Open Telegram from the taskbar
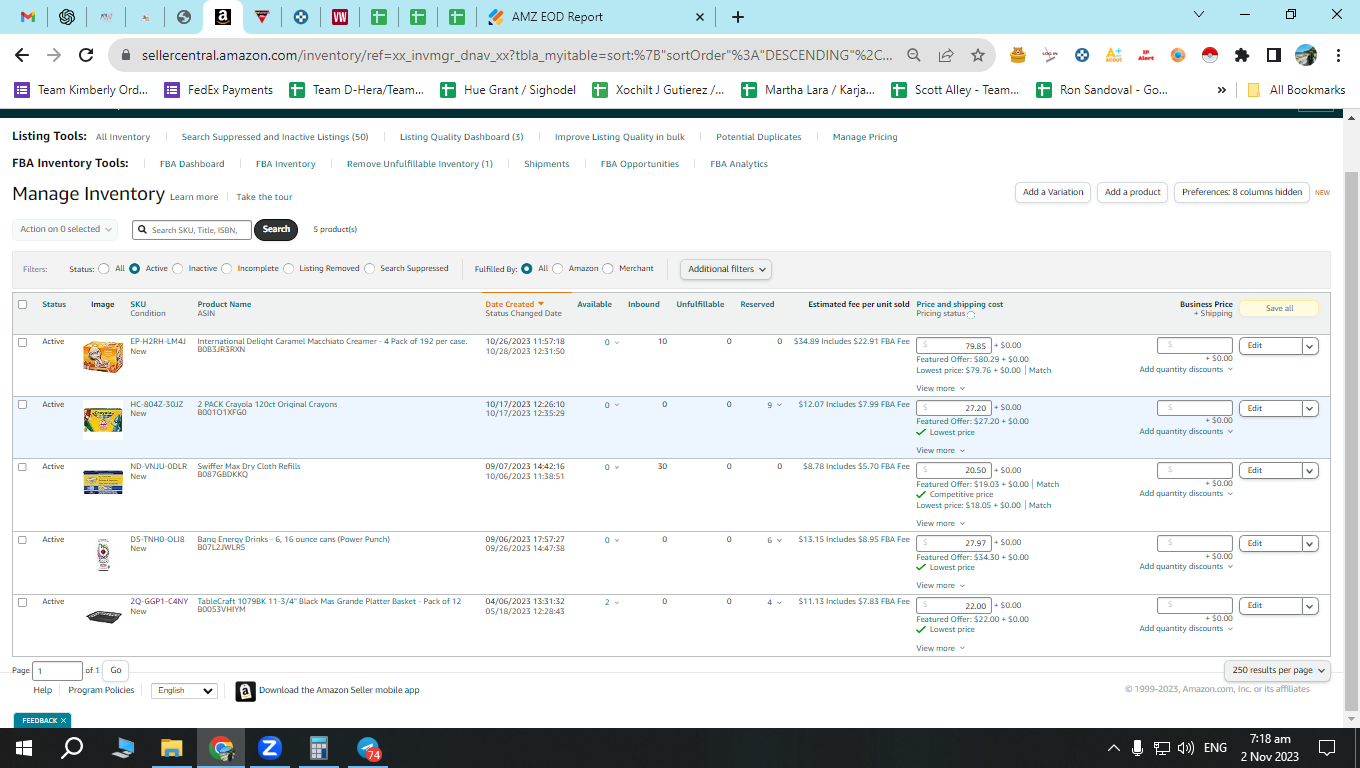Viewport: 1360px width, 768px height. click(369, 748)
